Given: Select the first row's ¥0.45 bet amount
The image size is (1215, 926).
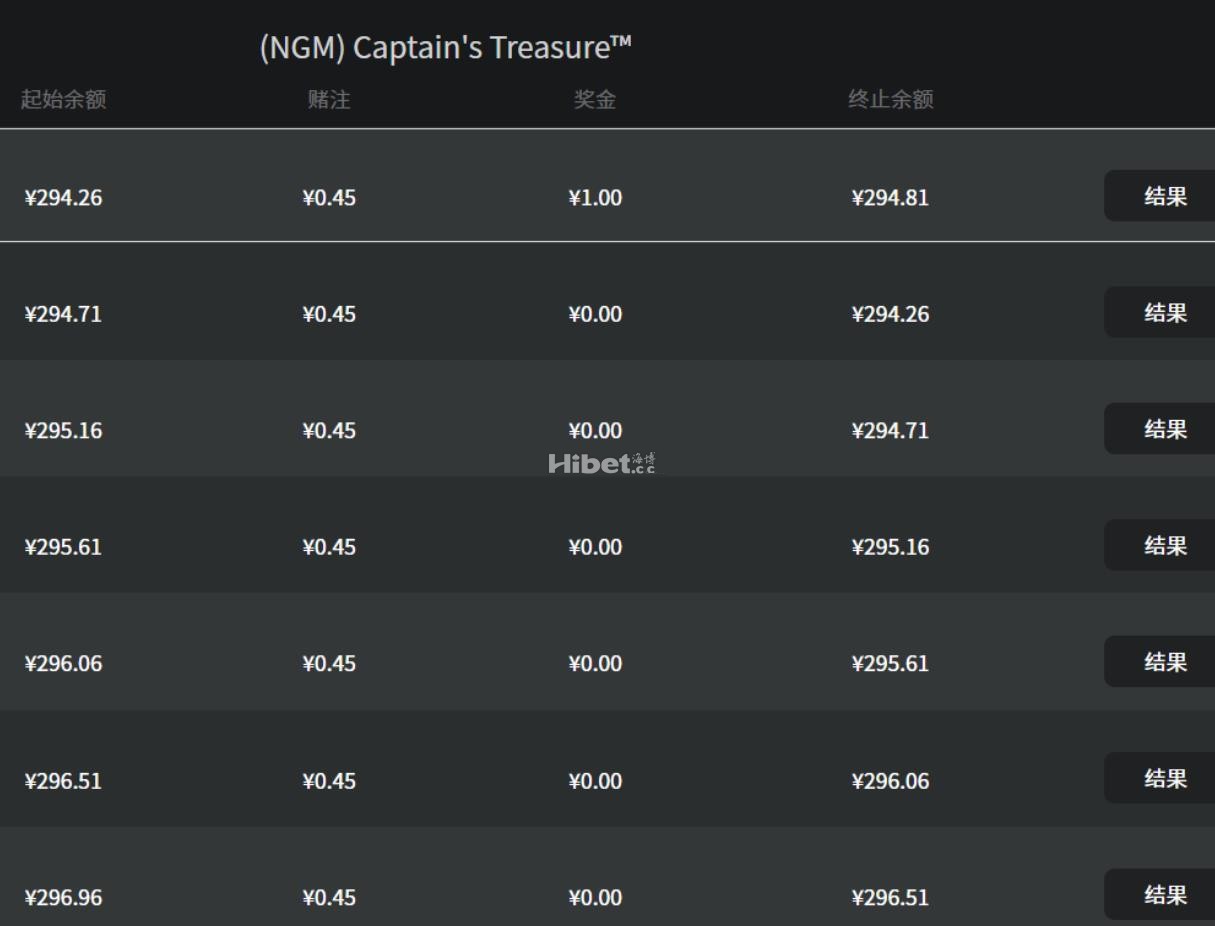Looking at the screenshot, I should (329, 197).
